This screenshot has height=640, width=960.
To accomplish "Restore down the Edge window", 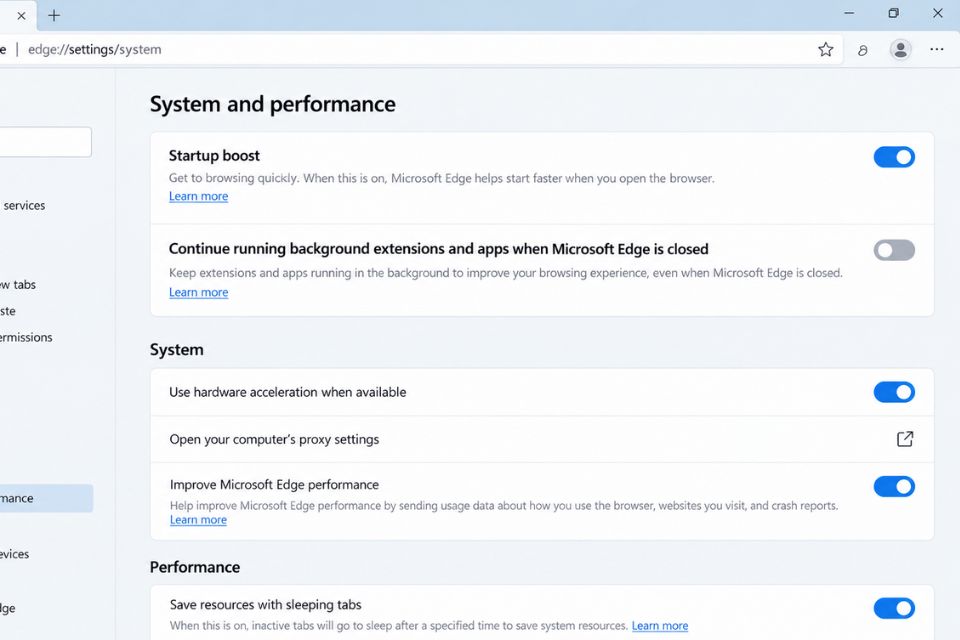I will coord(893,13).
